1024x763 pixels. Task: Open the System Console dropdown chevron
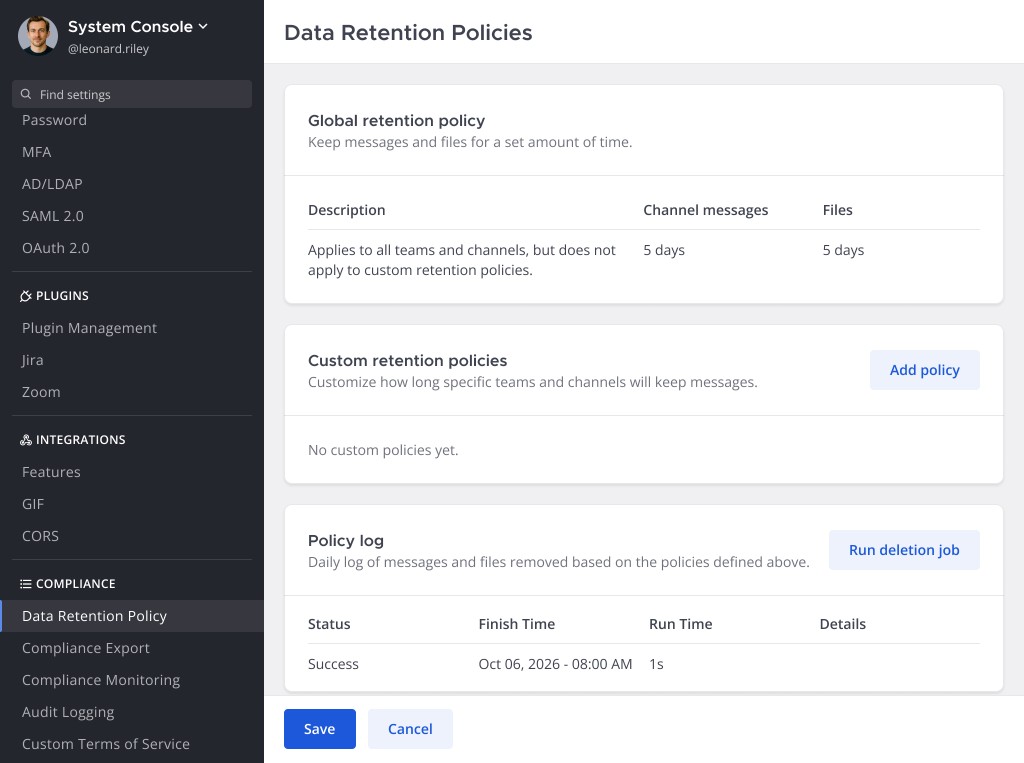[x=203, y=27]
